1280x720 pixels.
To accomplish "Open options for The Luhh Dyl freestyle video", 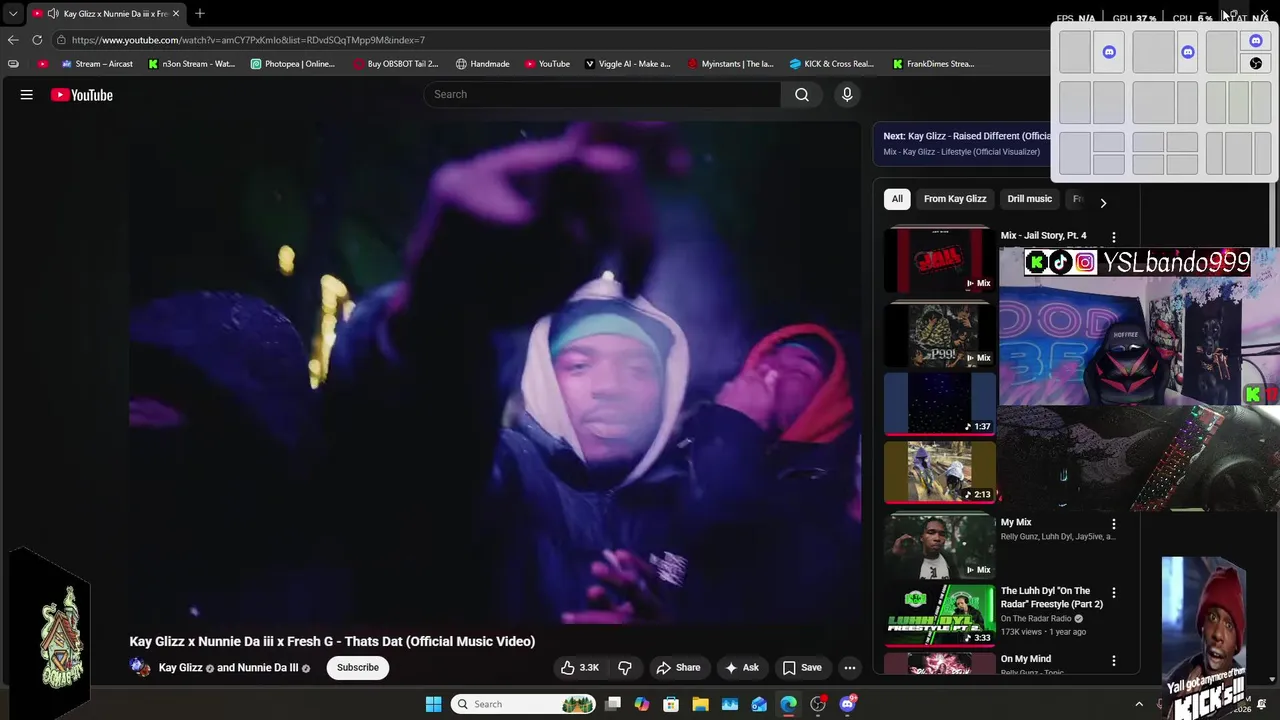I will (1114, 593).
